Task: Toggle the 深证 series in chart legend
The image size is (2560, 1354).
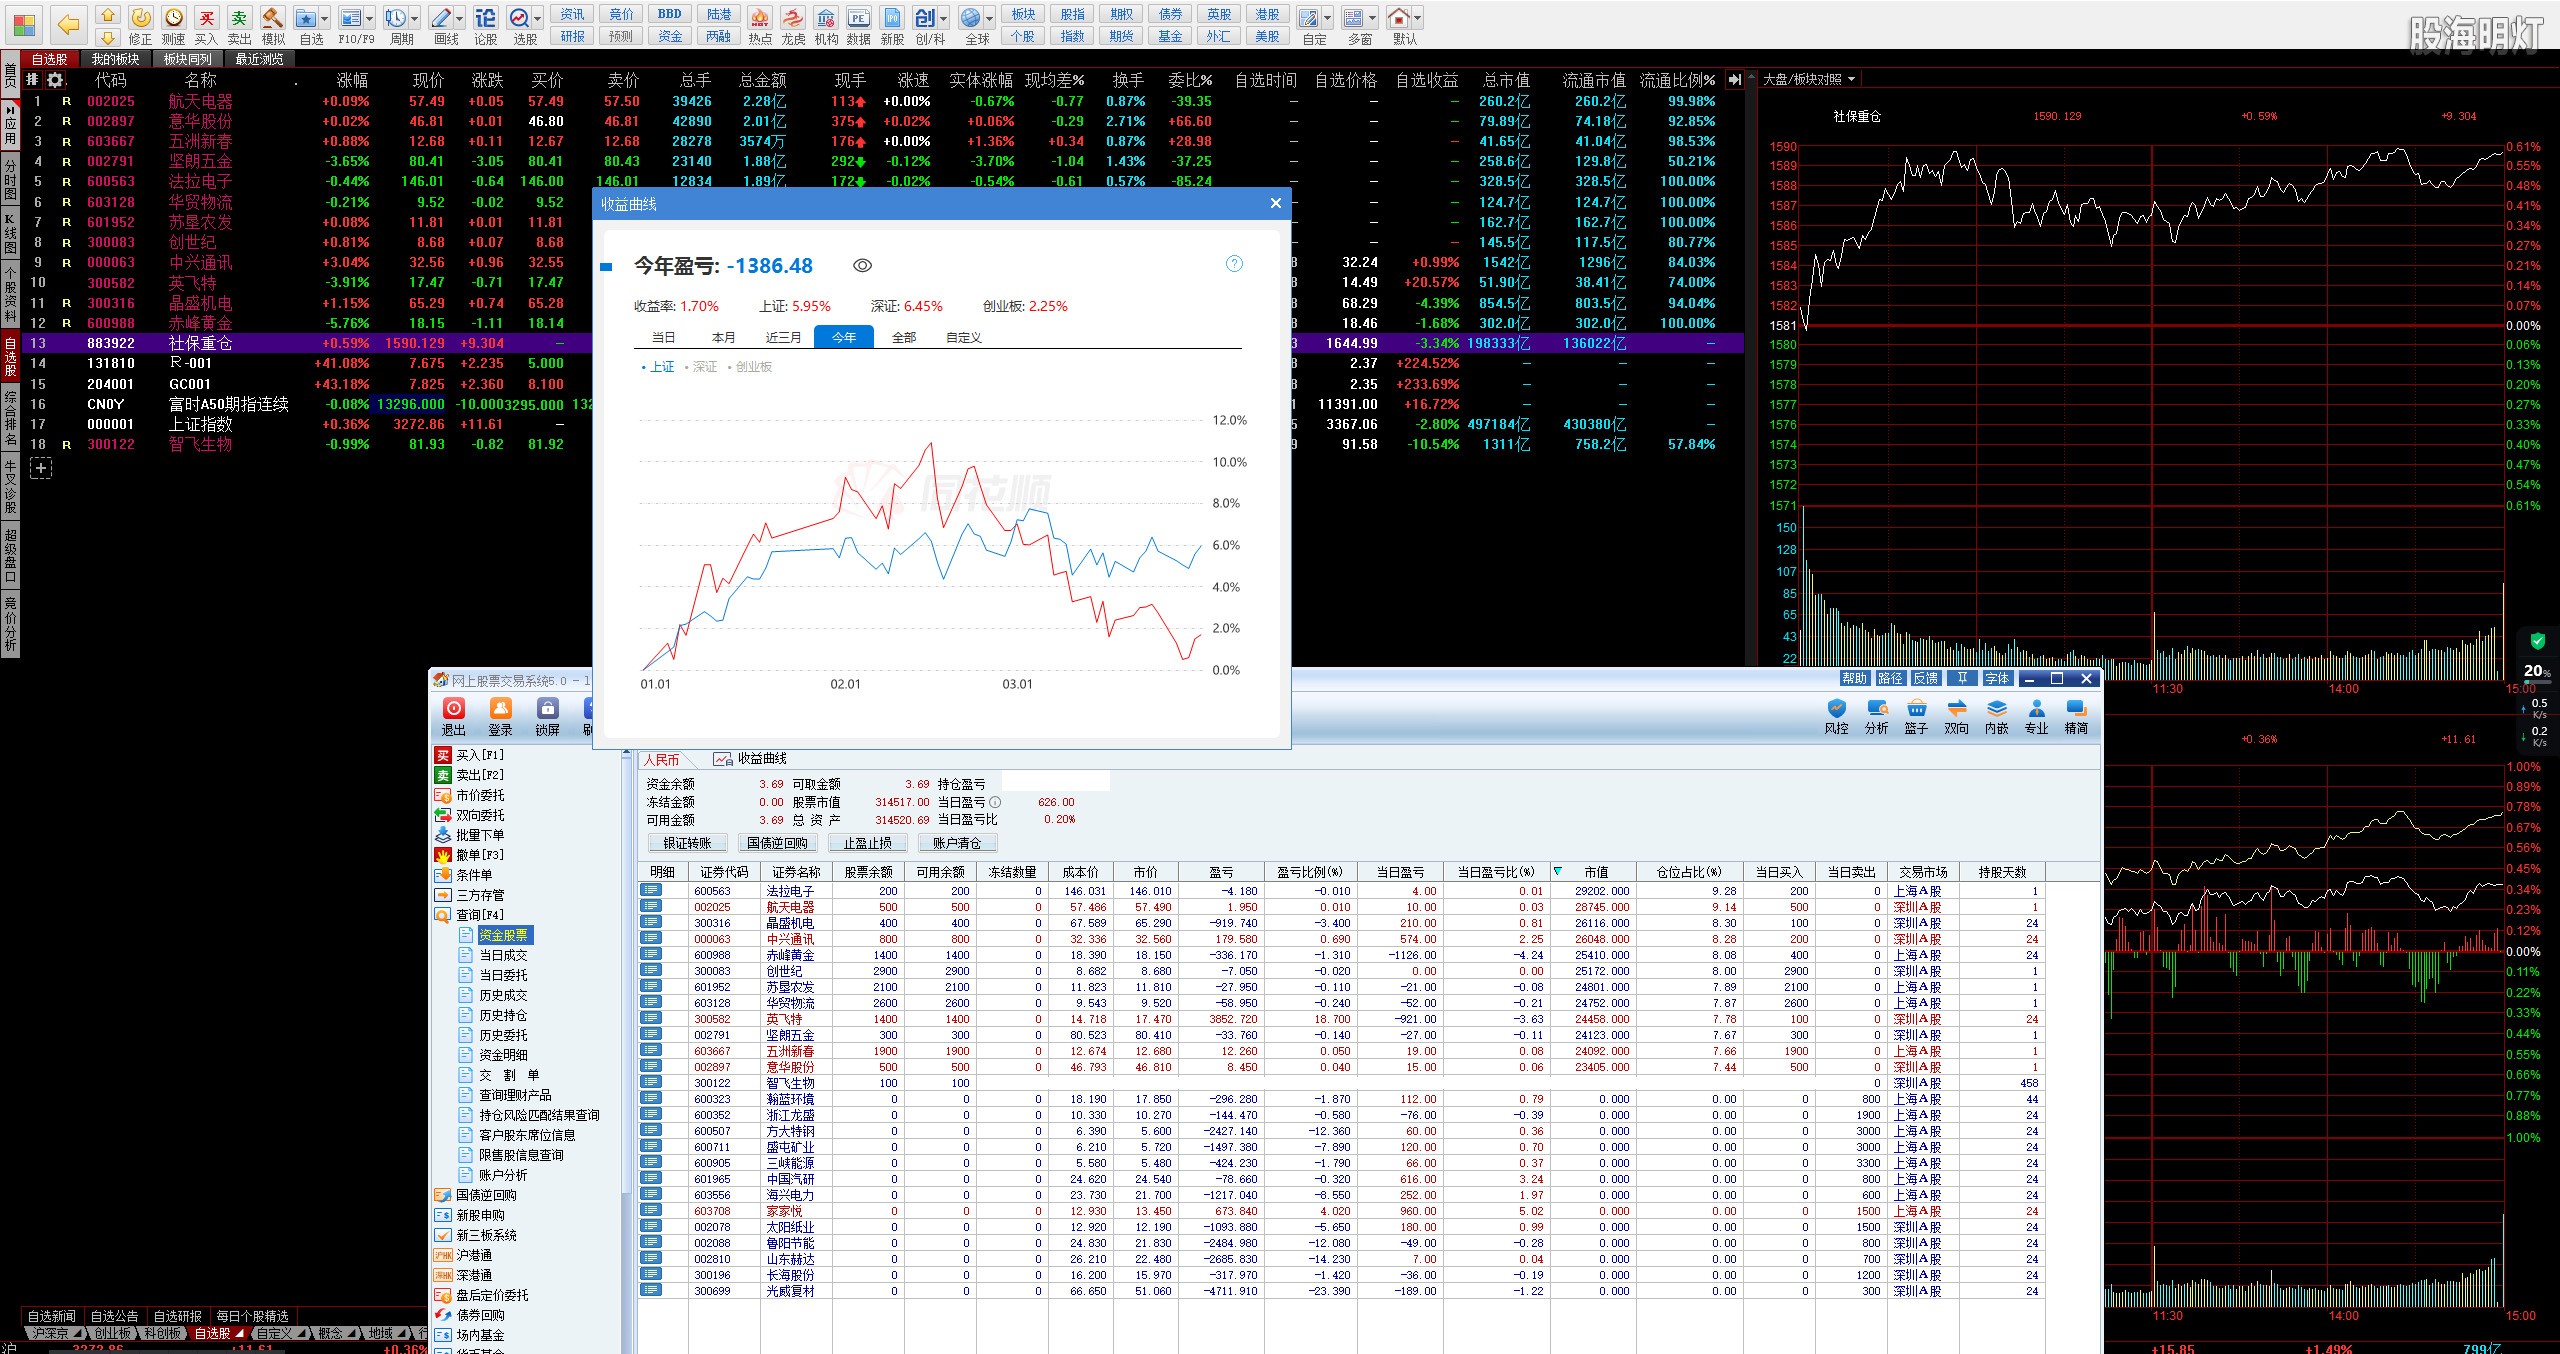Action: [x=700, y=367]
